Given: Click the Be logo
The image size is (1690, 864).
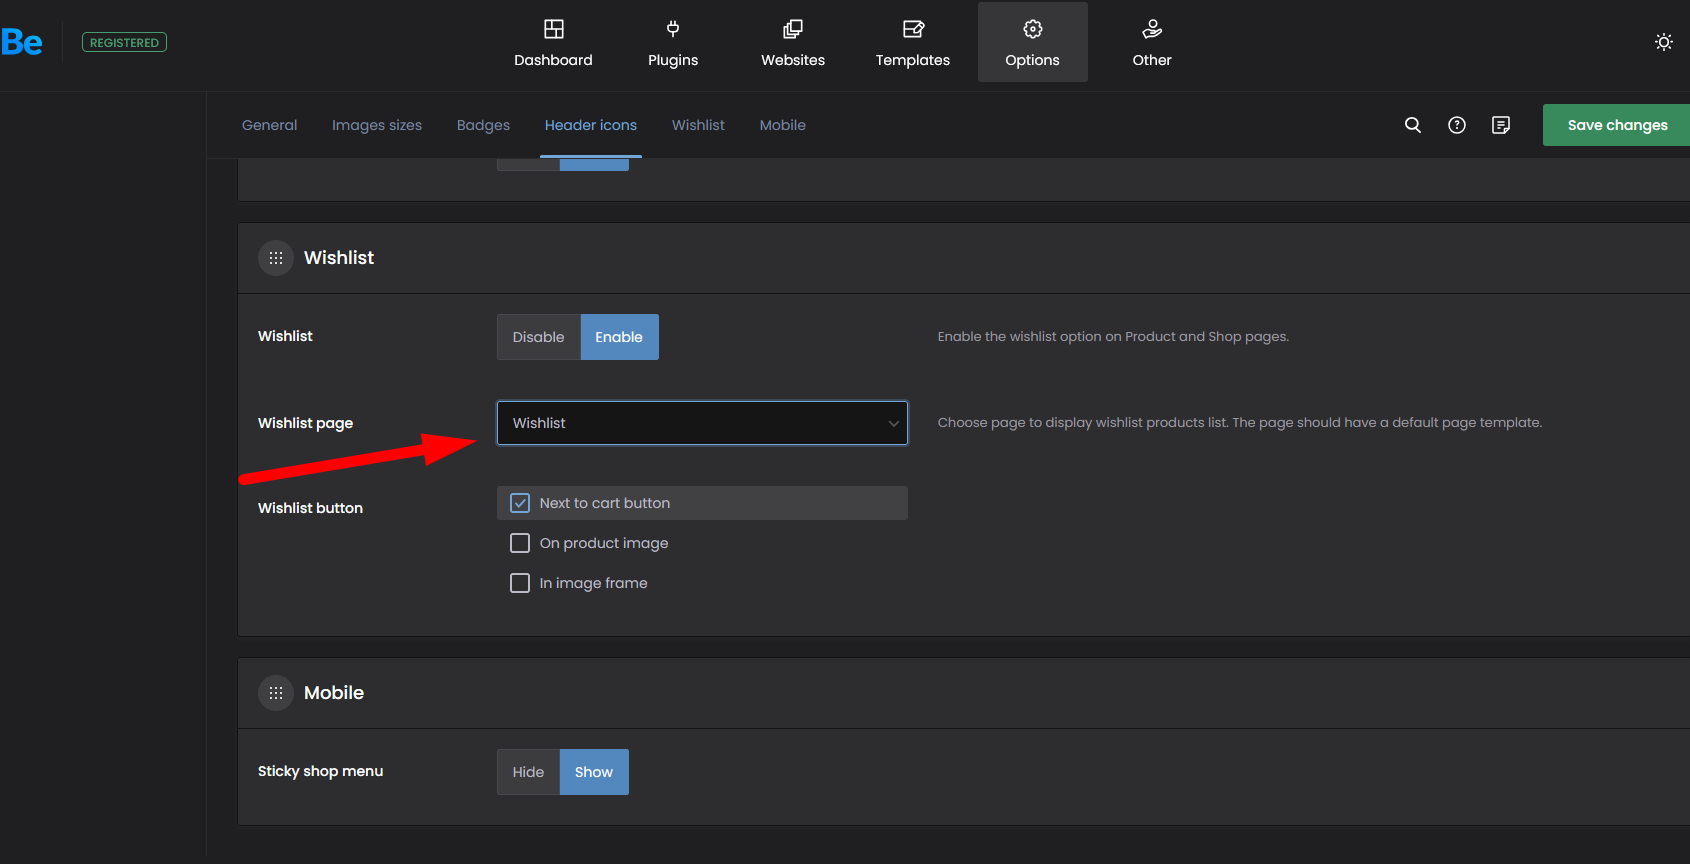Looking at the screenshot, I should 21,42.
